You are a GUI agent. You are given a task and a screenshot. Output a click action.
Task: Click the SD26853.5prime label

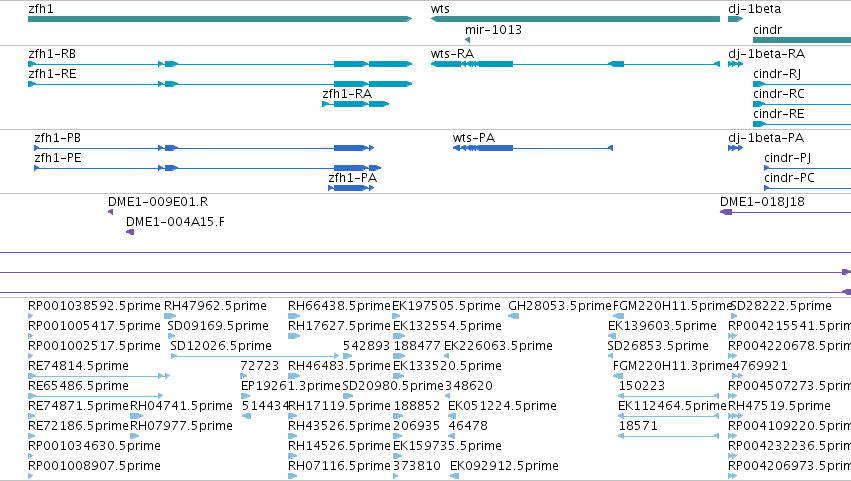(658, 346)
